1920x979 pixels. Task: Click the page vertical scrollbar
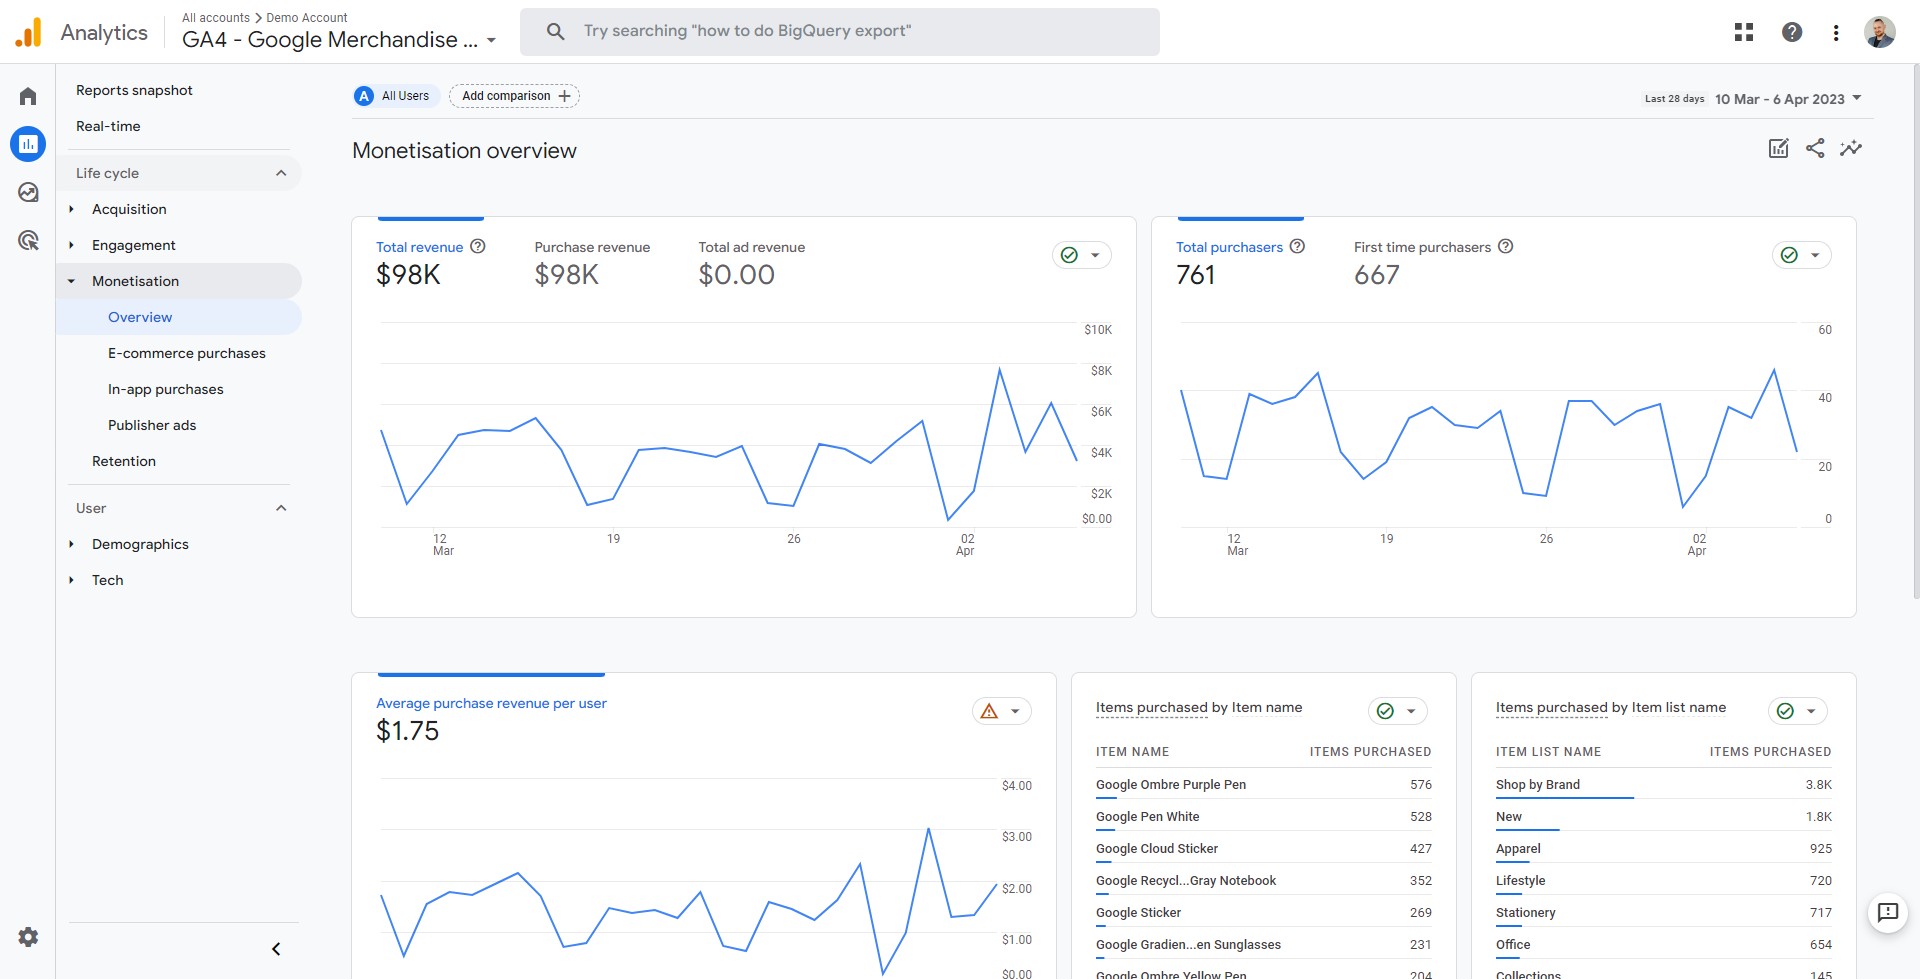1915,330
